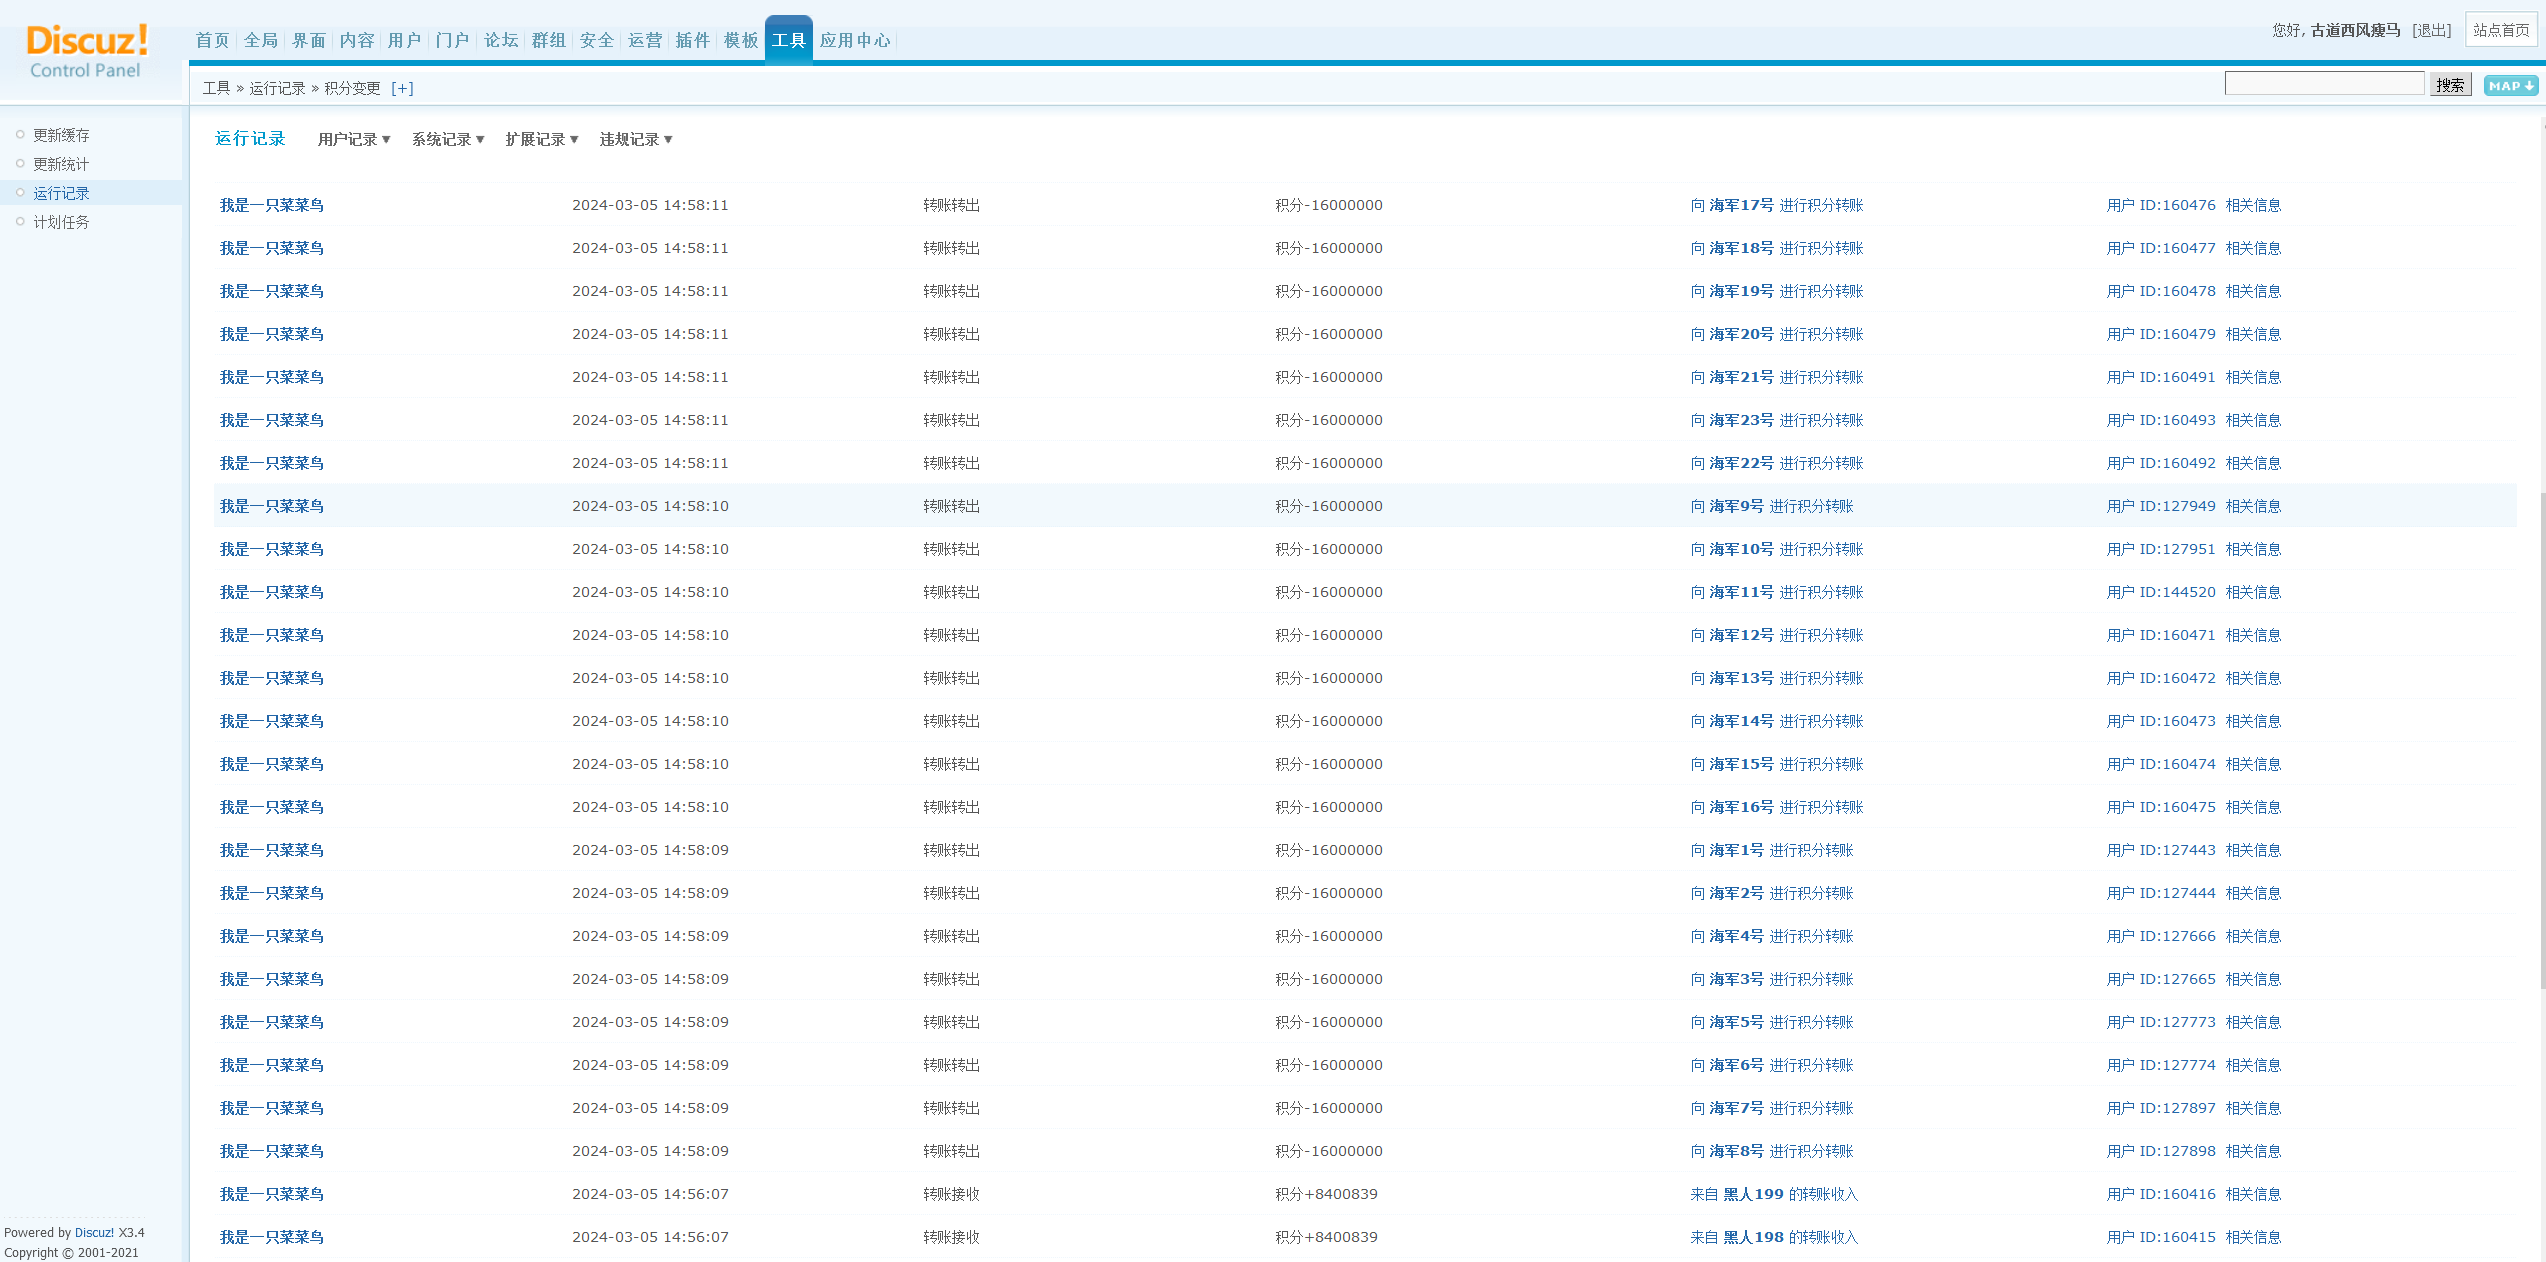Click the 退出 logout link

coord(2431,30)
